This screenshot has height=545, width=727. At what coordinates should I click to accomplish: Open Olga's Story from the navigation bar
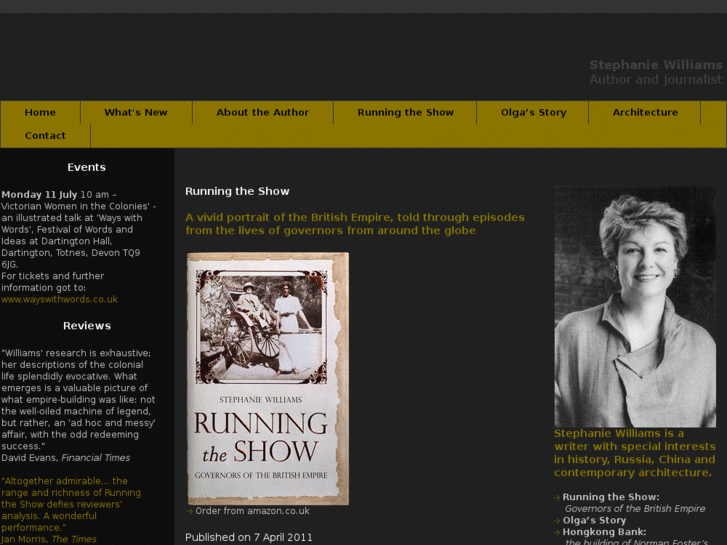(x=533, y=112)
